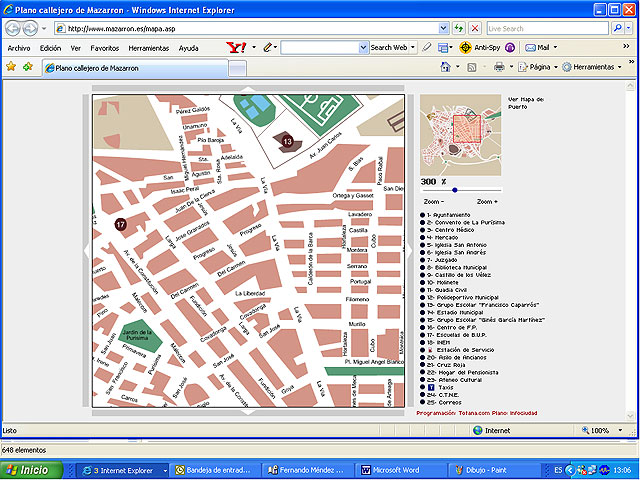Click the map overview thumbnail
The width and height of the screenshot is (640, 480).
460,134
